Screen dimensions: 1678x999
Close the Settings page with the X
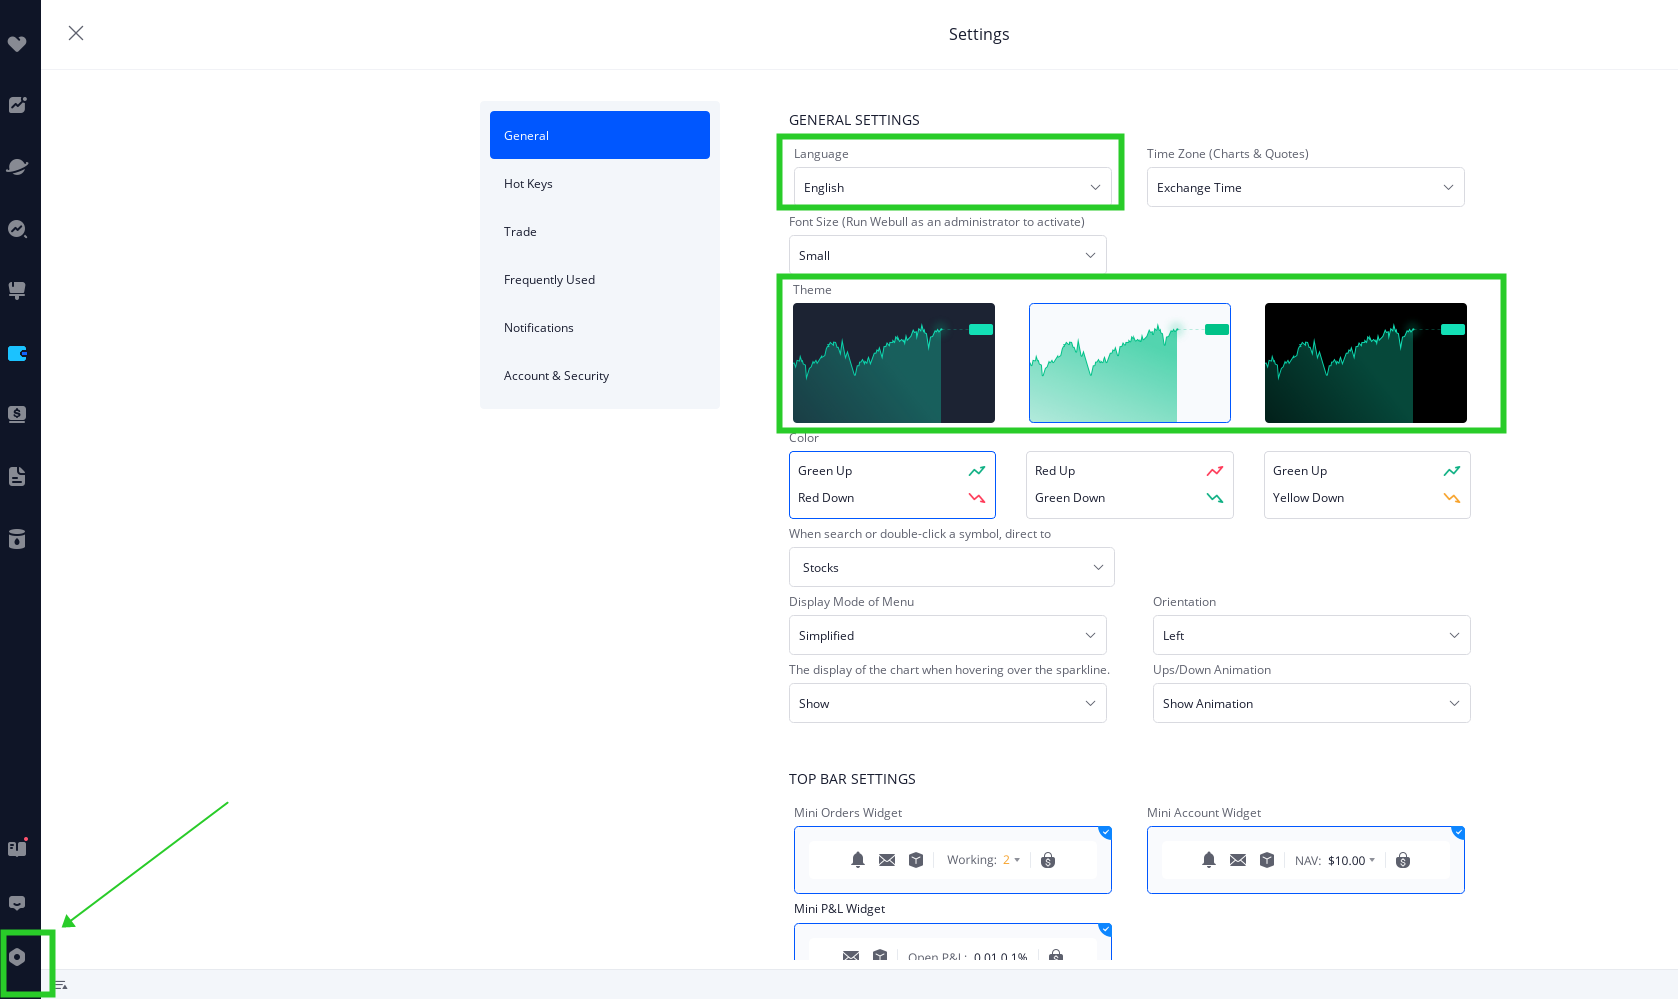76,33
